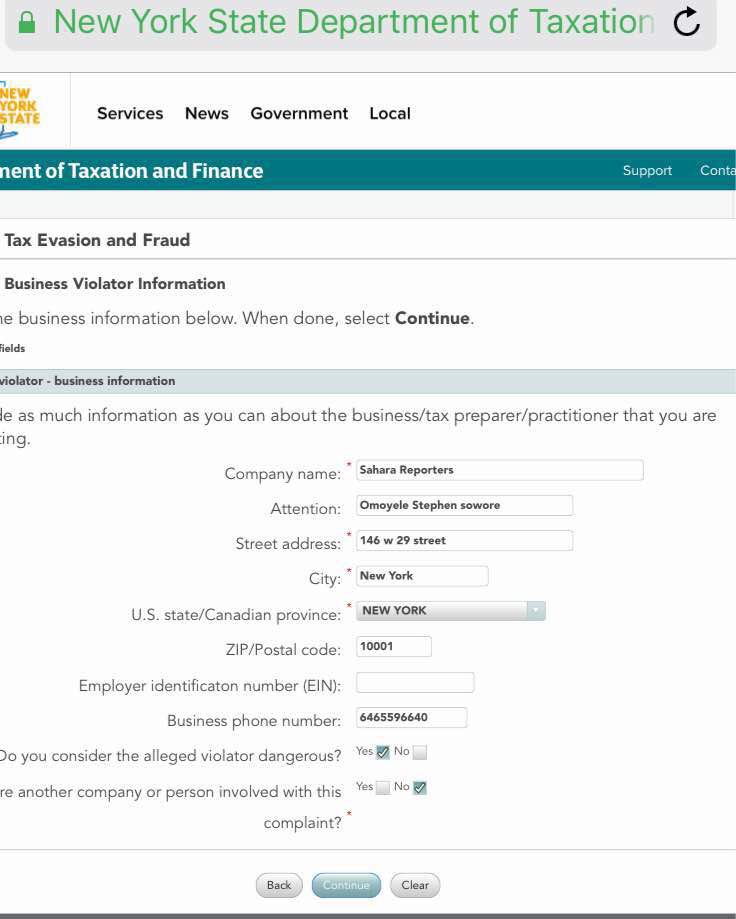The image size is (736, 919).
Task: Click the City field
Action: pyautogui.click(x=422, y=576)
